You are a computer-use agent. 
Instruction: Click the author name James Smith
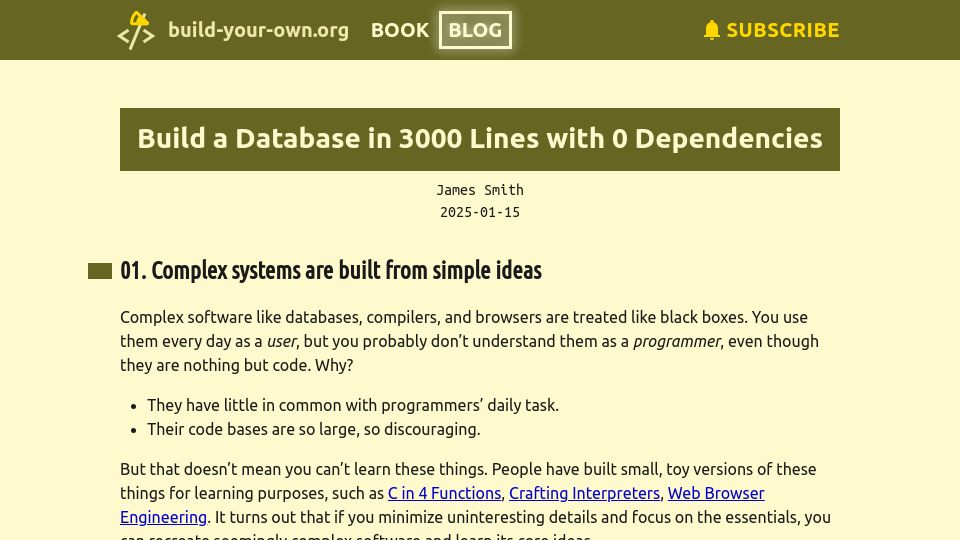tap(480, 190)
